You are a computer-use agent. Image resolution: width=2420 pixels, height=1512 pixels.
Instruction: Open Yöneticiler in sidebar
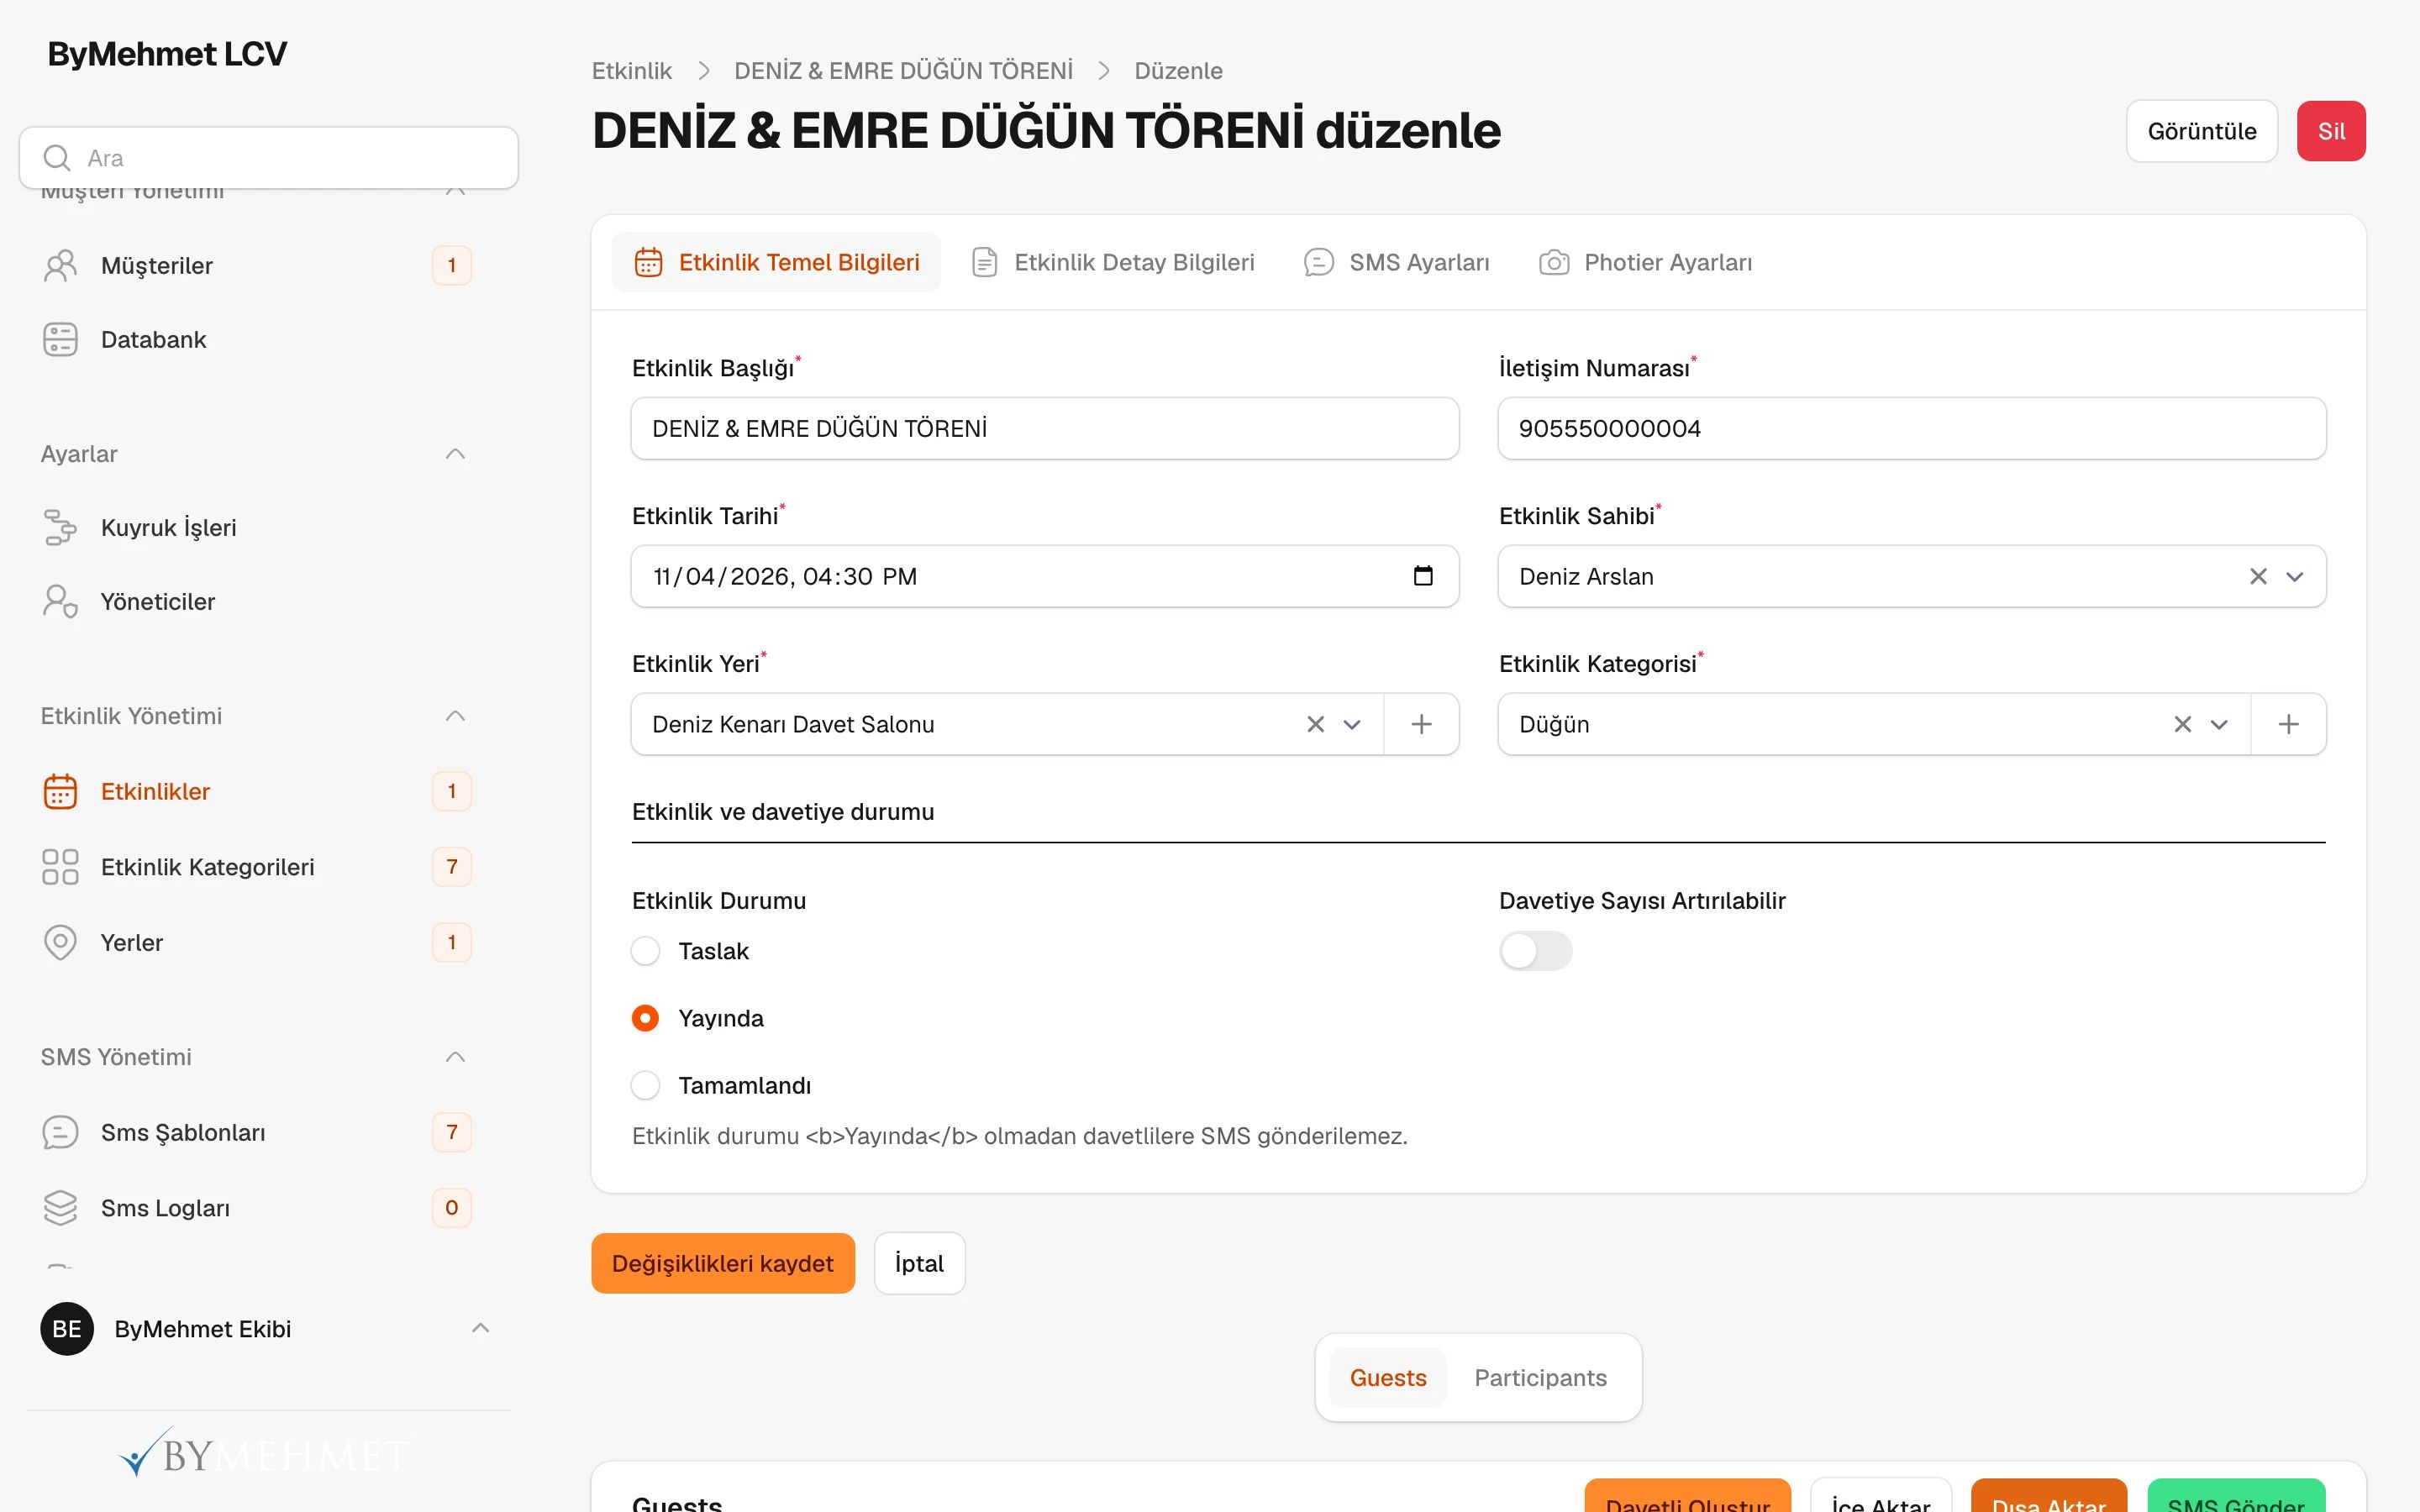click(255, 601)
